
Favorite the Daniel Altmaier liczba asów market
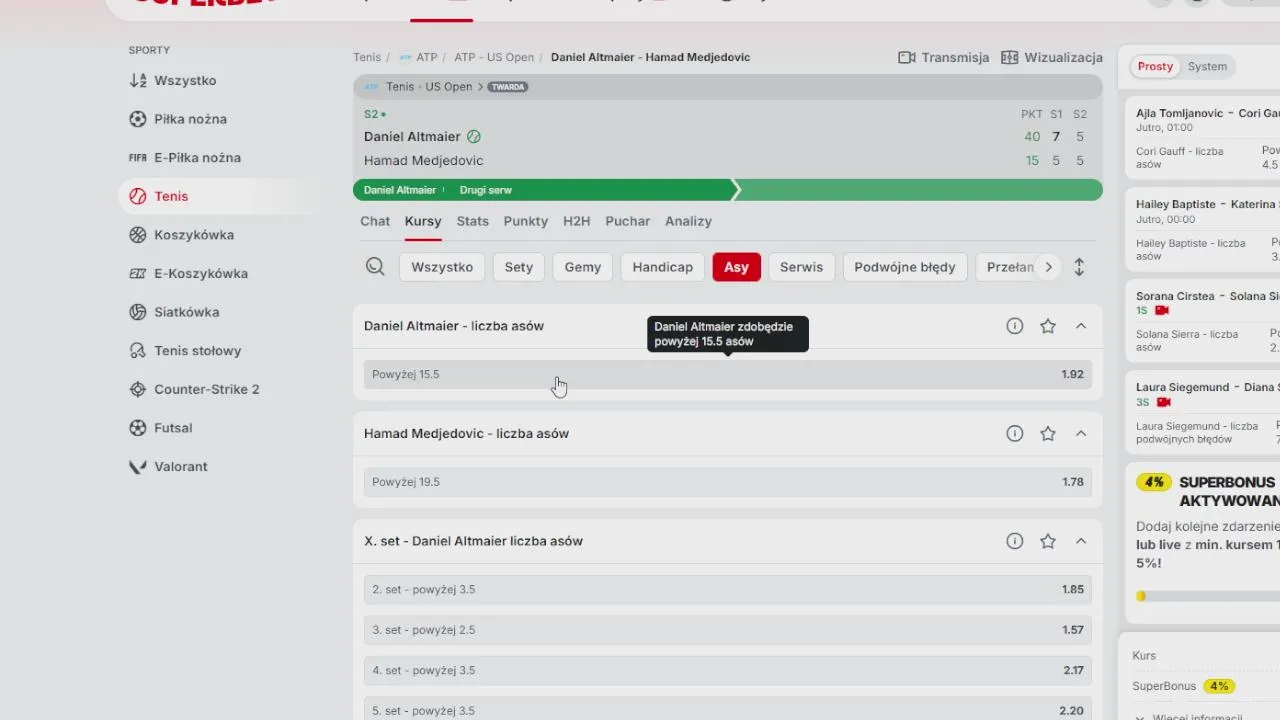click(1048, 326)
